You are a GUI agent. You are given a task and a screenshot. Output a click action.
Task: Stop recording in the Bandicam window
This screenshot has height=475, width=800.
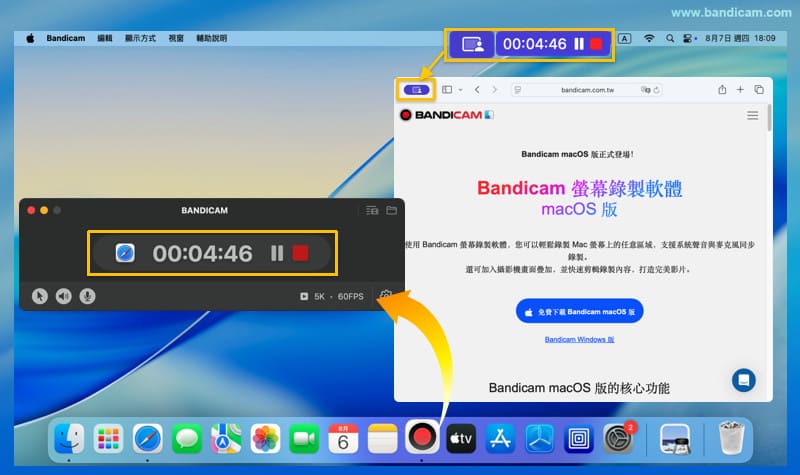click(300, 253)
